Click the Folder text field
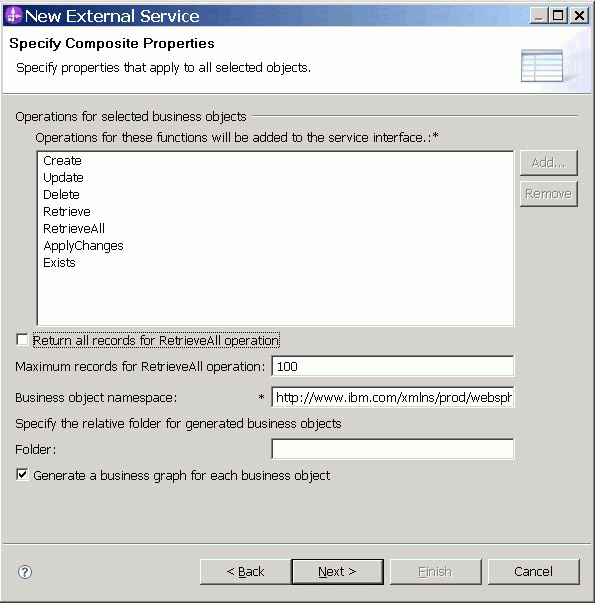The height and width of the screenshot is (603, 595). (x=392, y=449)
